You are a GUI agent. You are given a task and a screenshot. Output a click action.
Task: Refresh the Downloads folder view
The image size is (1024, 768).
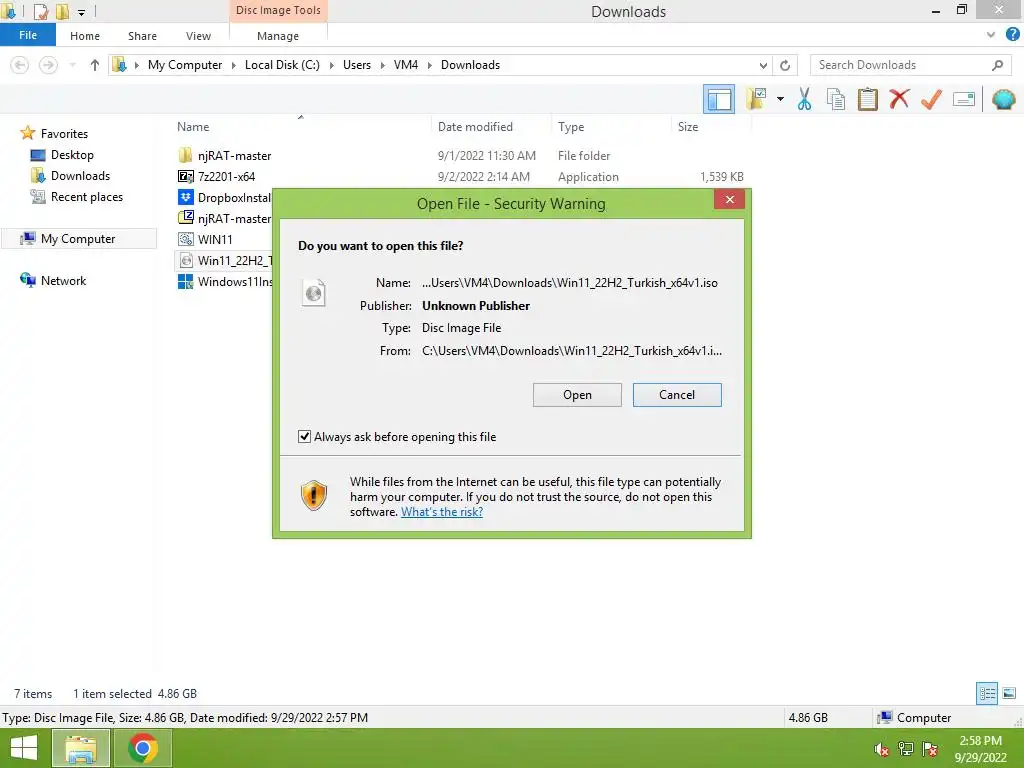785,65
